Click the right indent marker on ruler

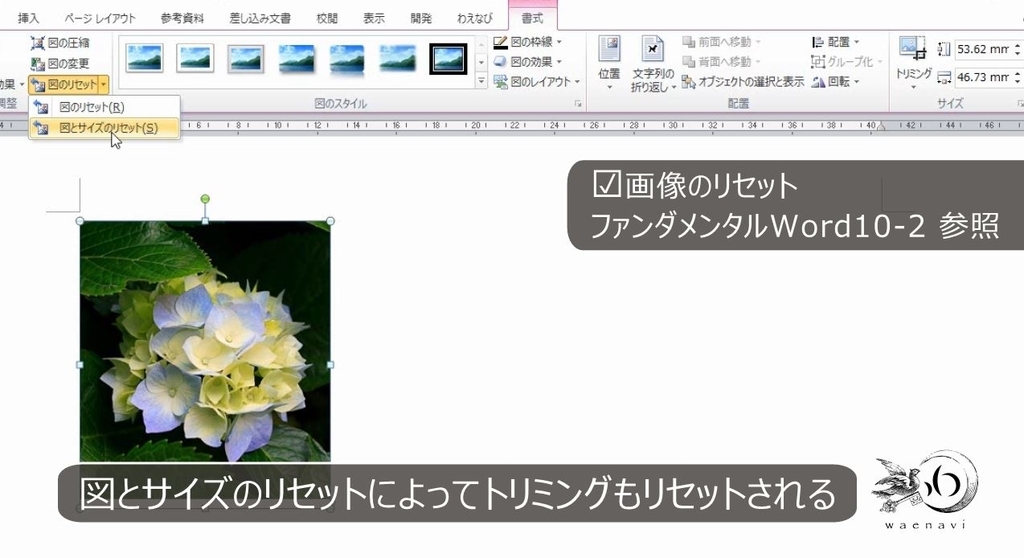[881, 126]
